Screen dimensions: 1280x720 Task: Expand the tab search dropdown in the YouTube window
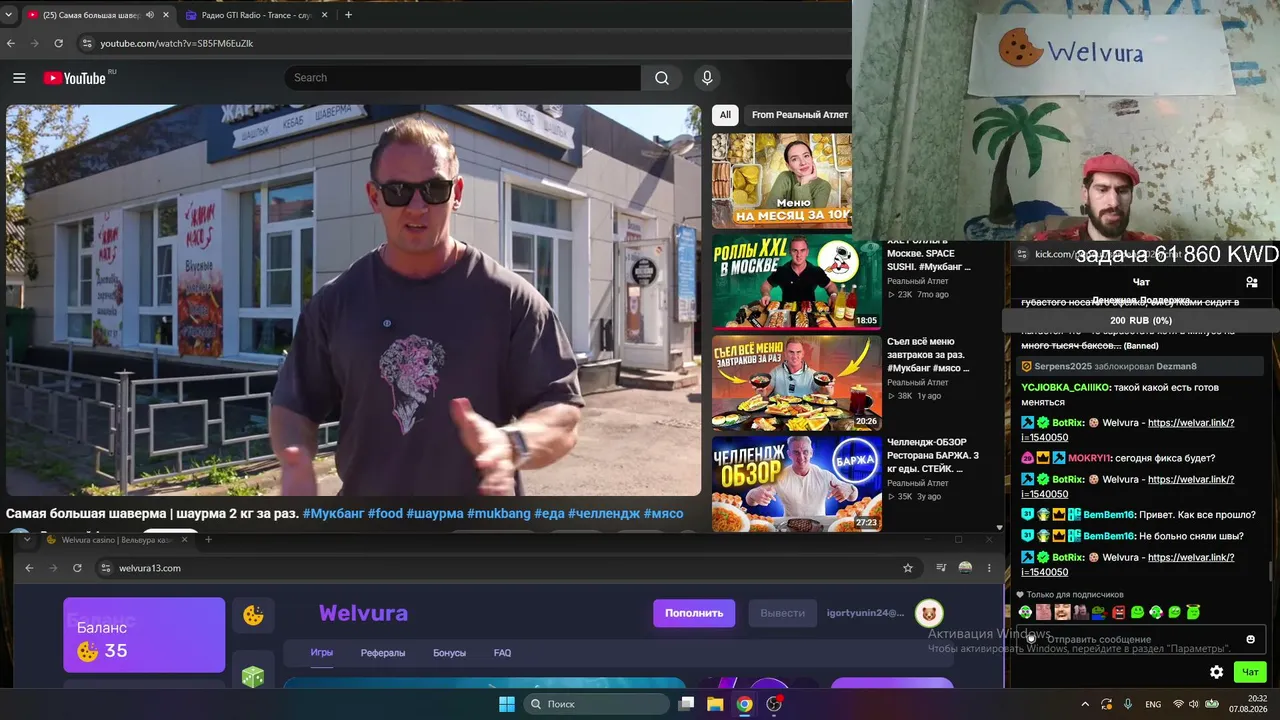(x=7, y=15)
